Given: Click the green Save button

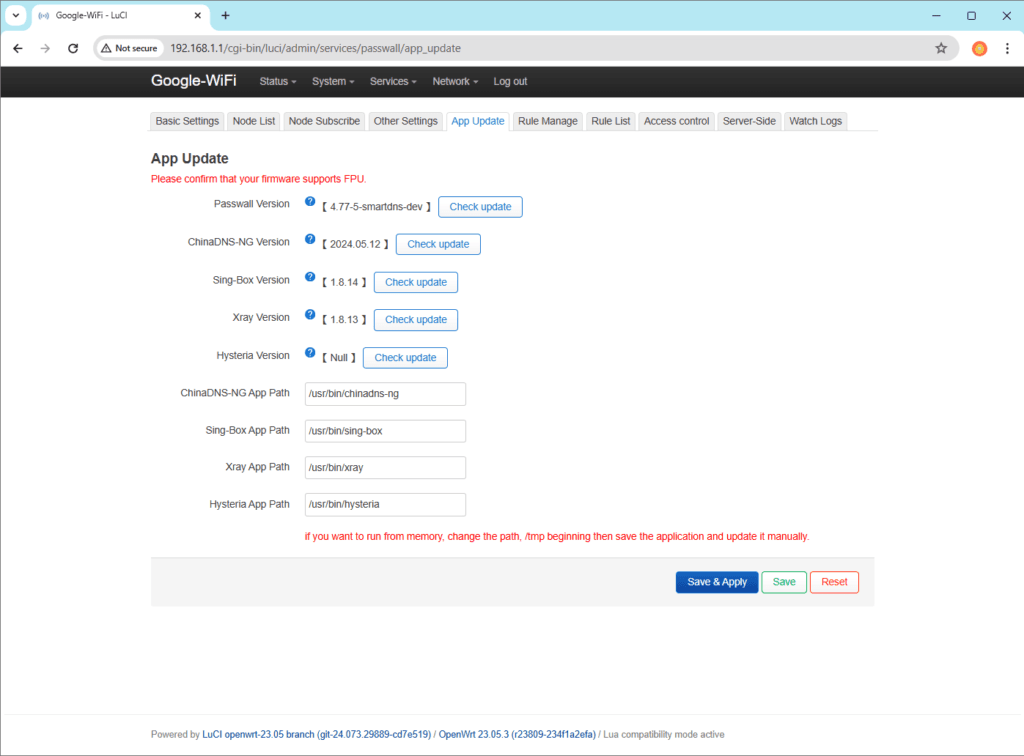Looking at the screenshot, I should pyautogui.click(x=784, y=582).
